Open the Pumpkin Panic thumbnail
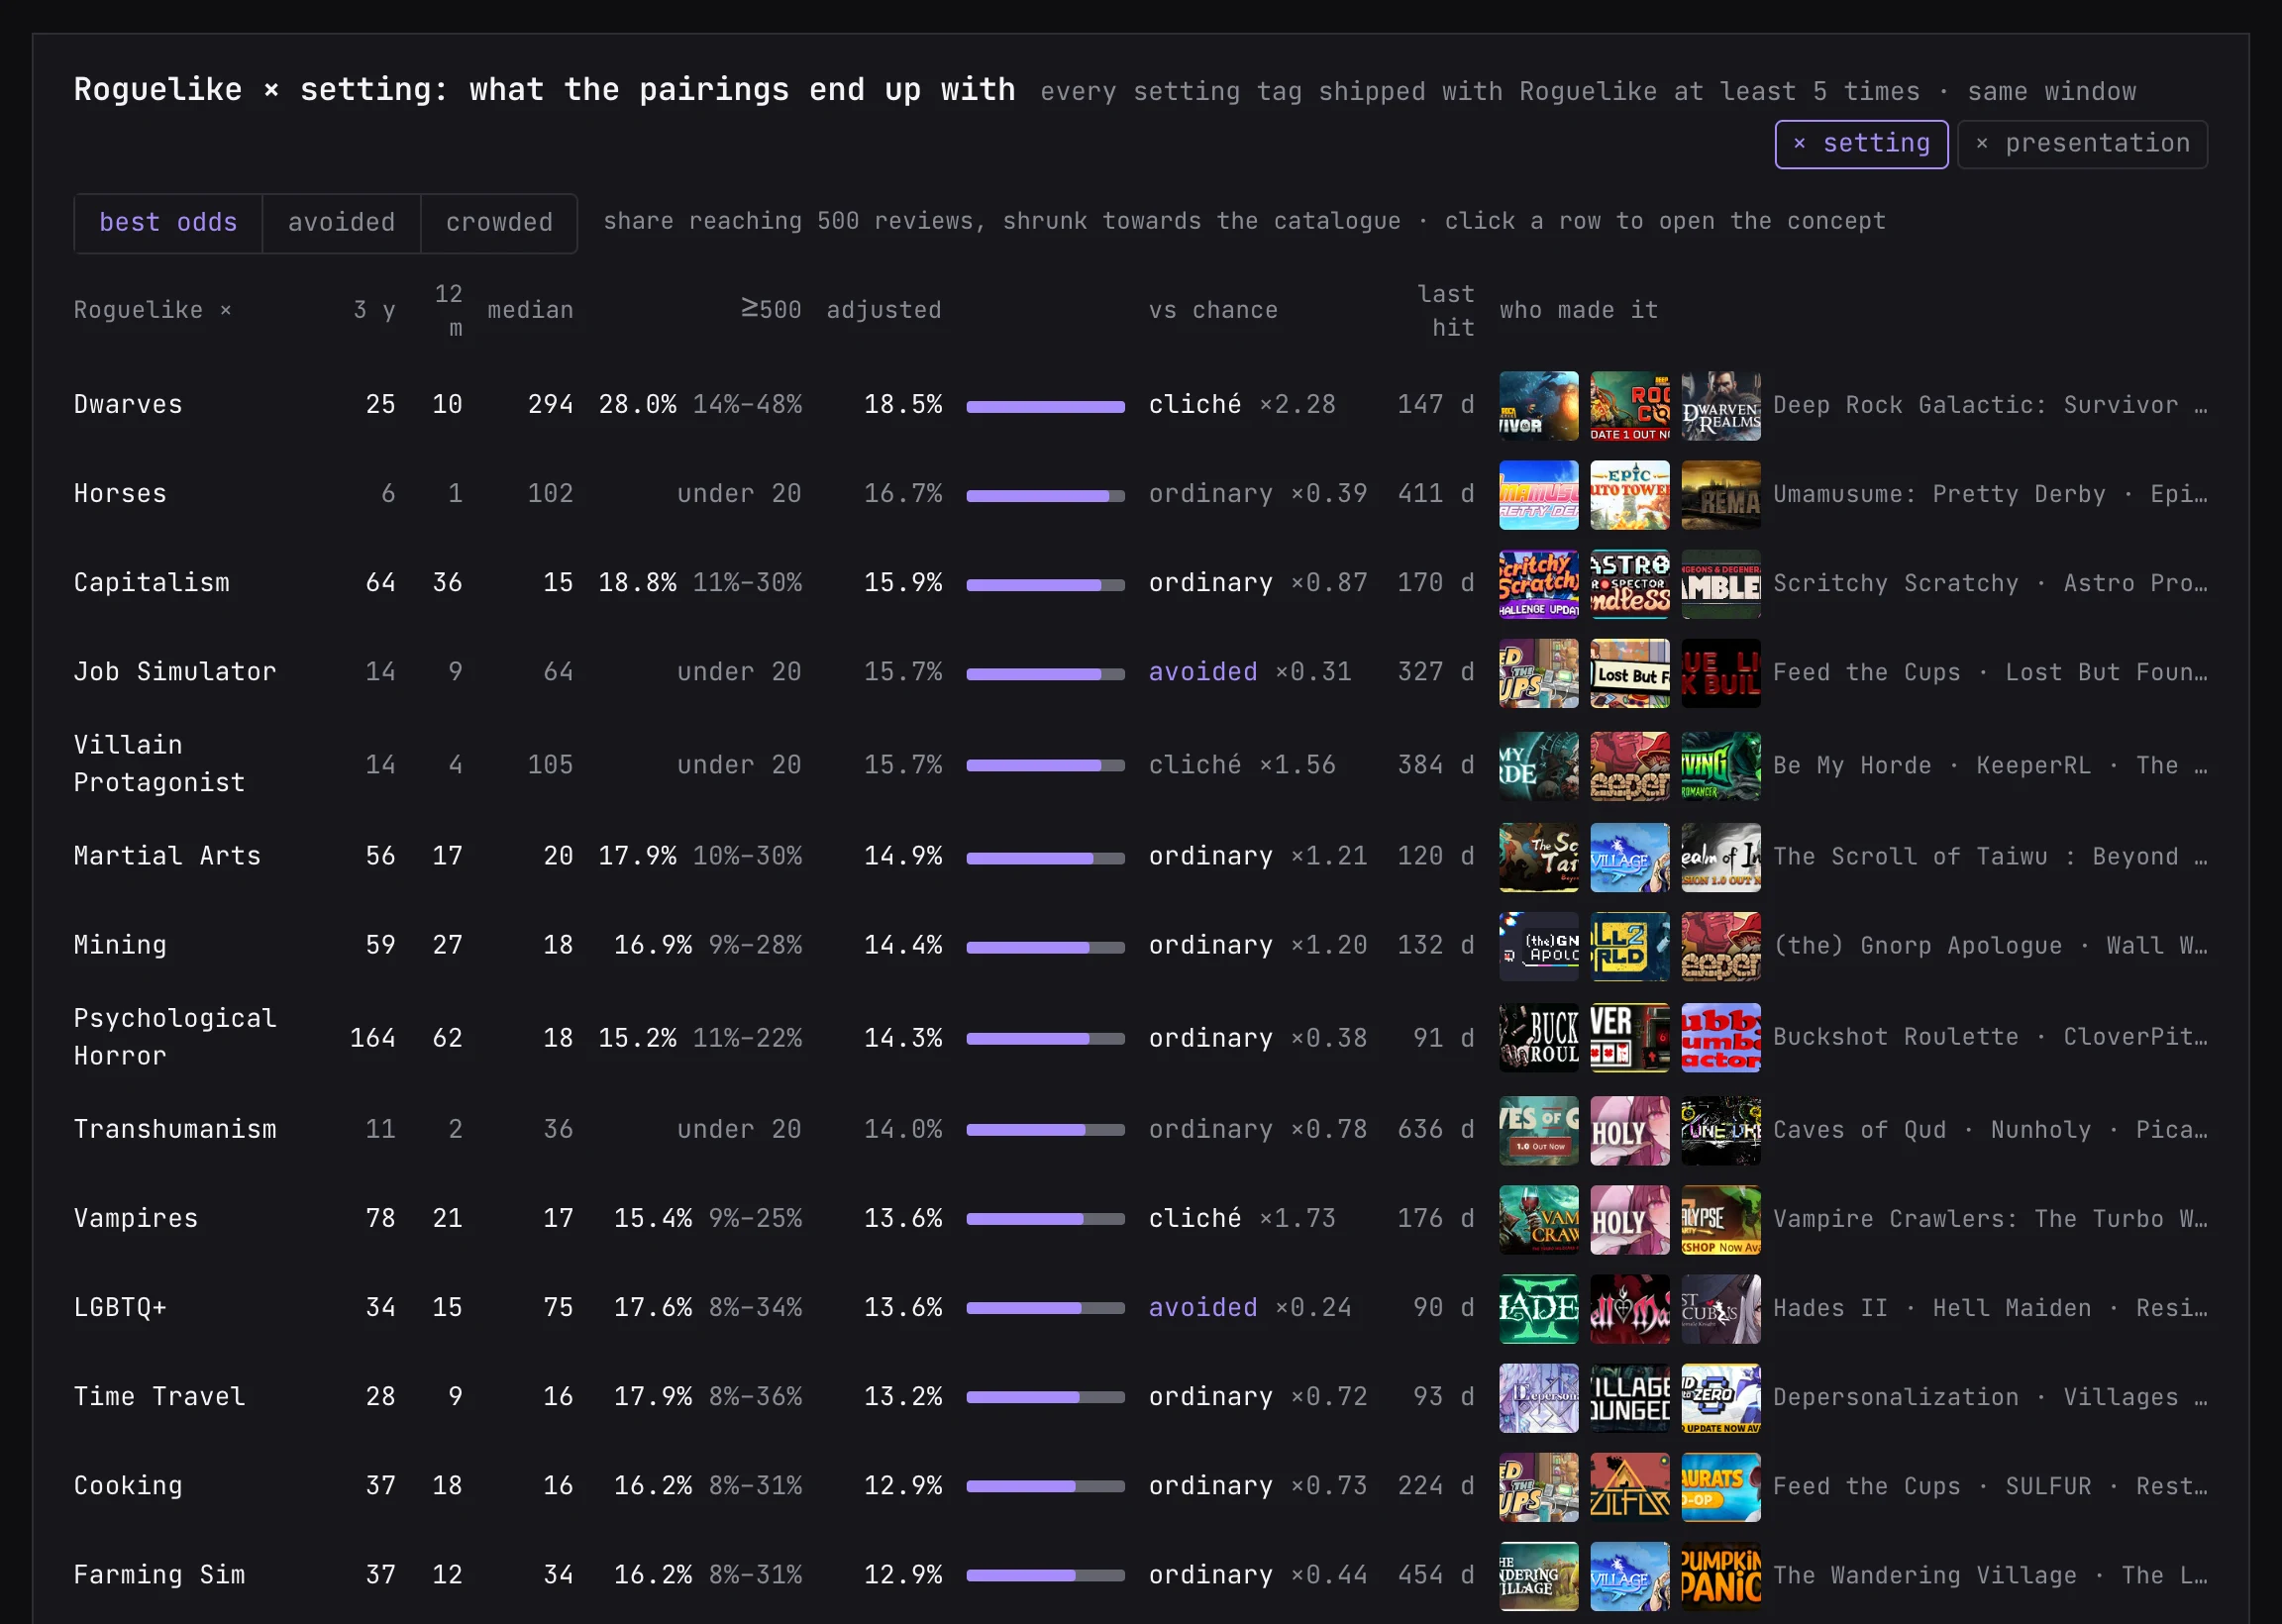The height and width of the screenshot is (1624, 2282). [x=1720, y=1575]
